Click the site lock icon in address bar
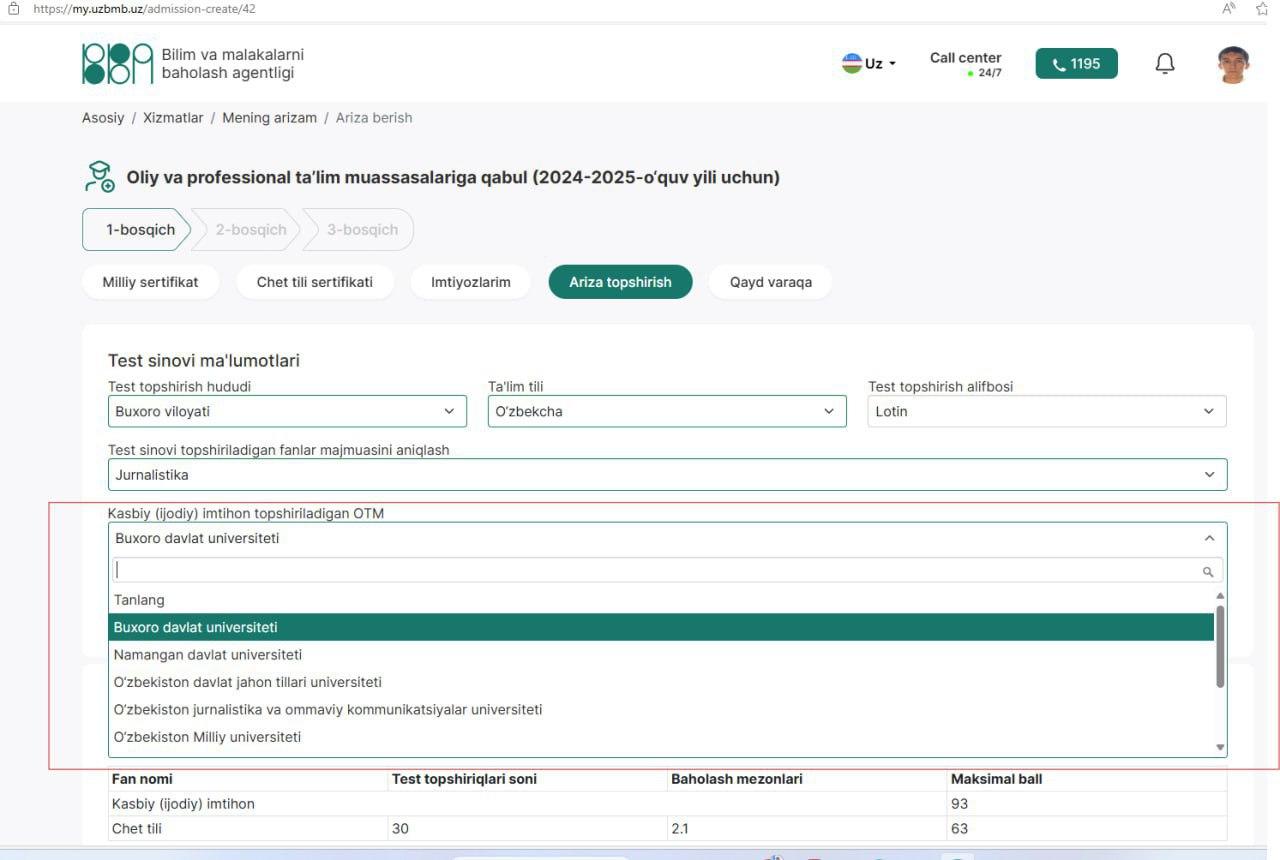 pyautogui.click(x=14, y=8)
